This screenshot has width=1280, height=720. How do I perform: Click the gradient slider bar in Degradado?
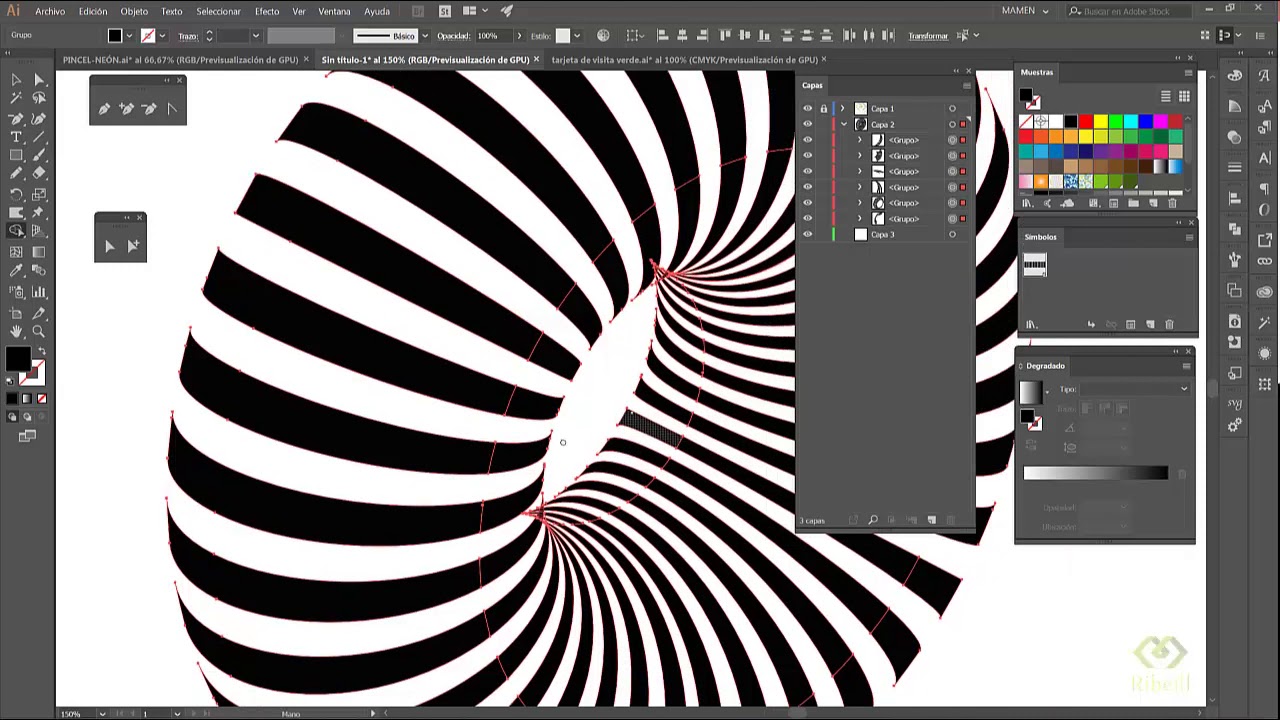(x=1095, y=473)
